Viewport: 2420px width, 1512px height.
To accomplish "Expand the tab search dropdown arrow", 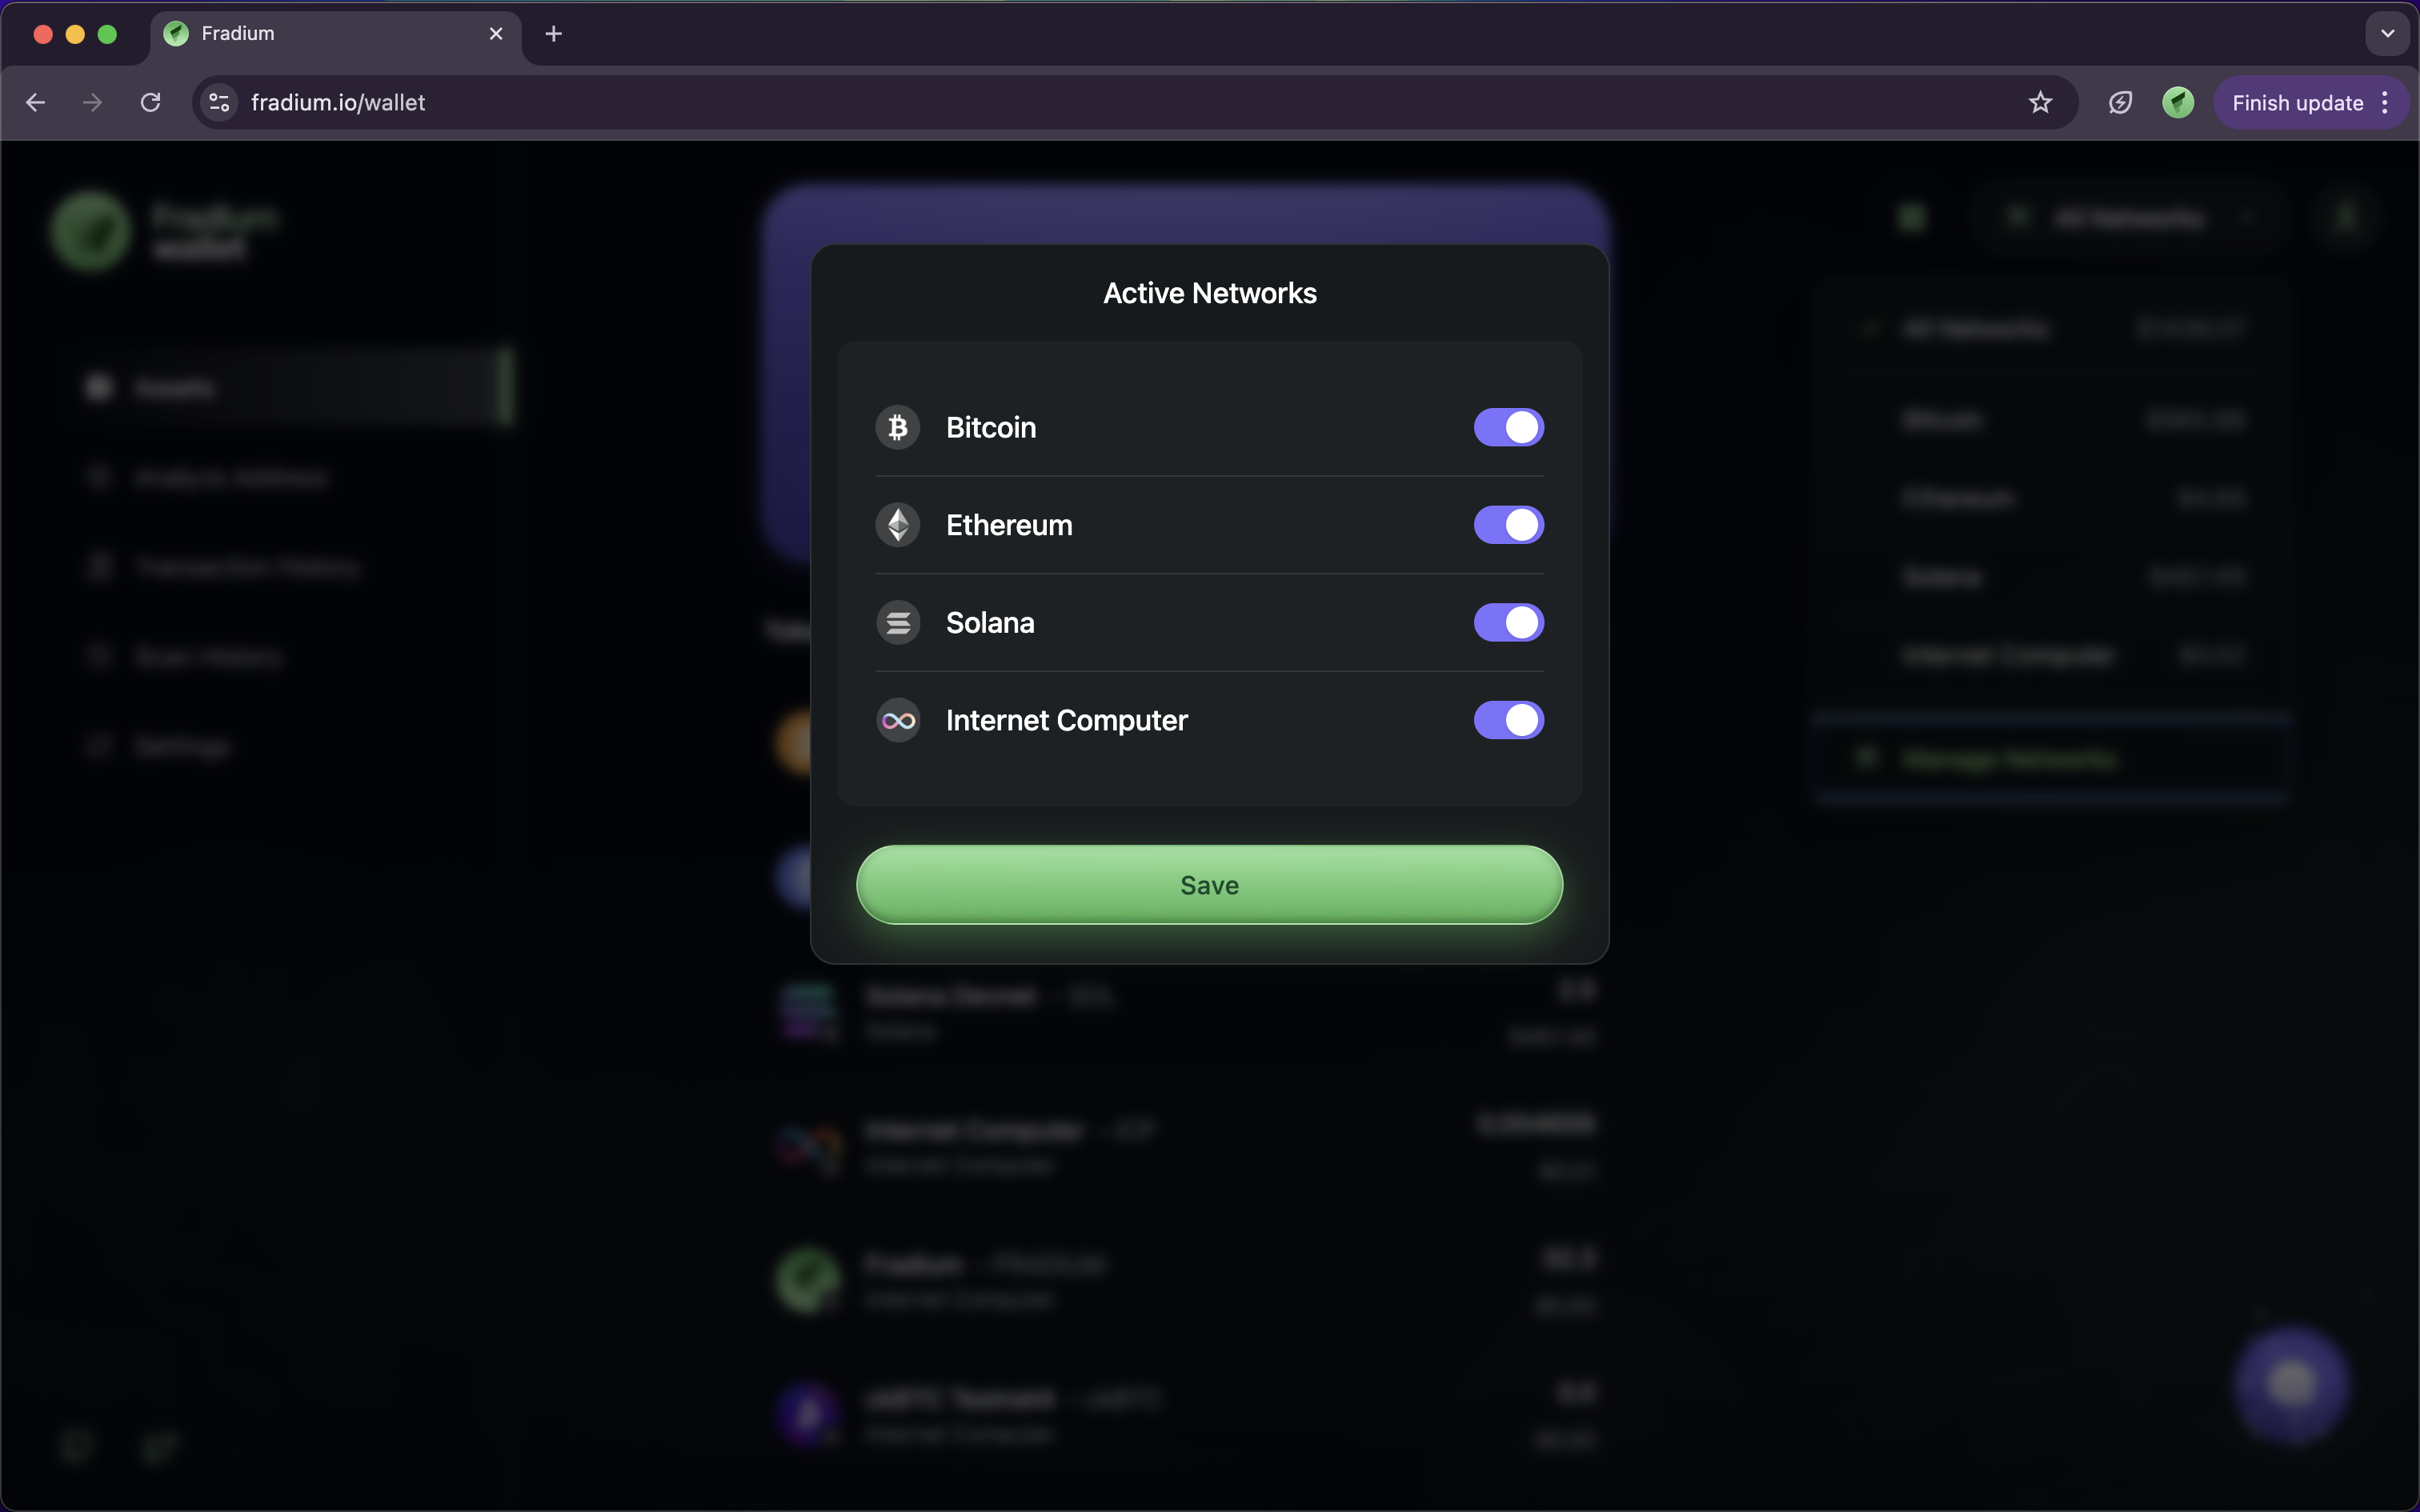I will pos(2387,34).
